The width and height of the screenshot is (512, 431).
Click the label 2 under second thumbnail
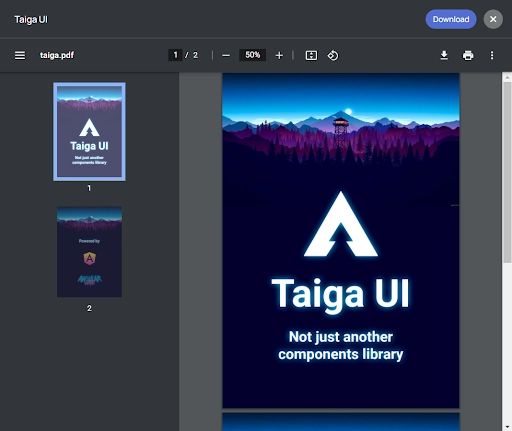coord(89,308)
